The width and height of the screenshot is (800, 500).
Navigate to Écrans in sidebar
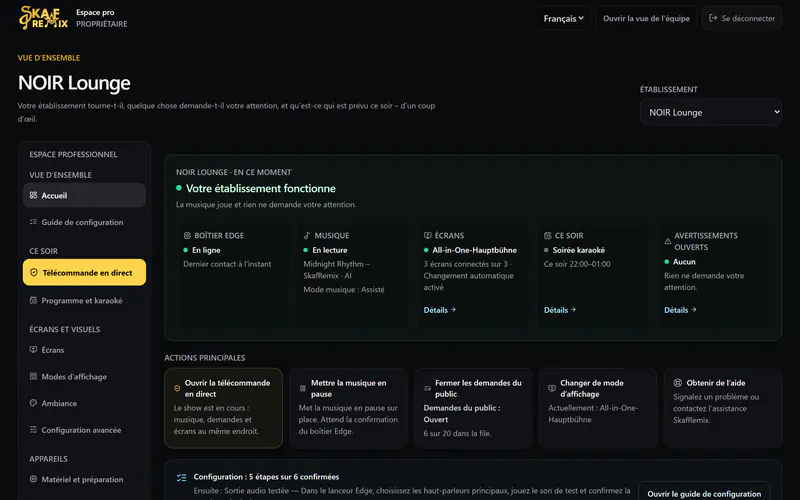pos(84,350)
